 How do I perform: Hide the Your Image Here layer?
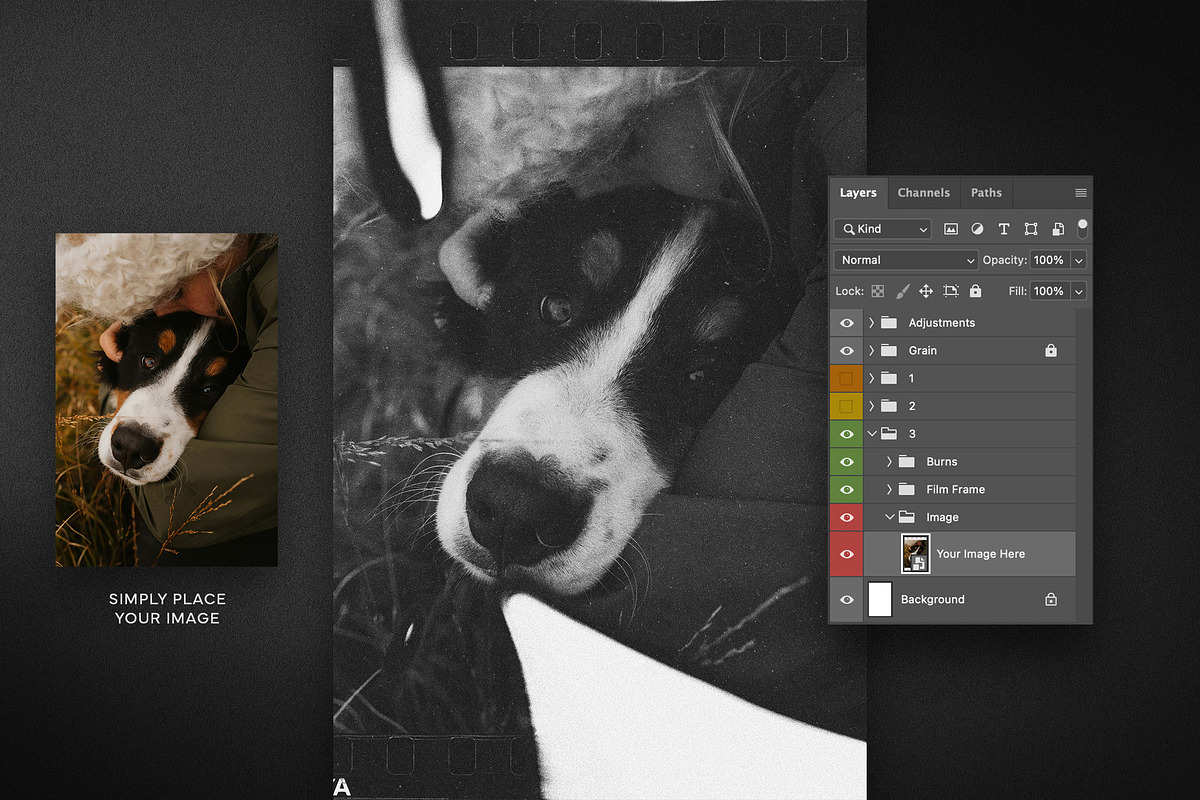847,553
